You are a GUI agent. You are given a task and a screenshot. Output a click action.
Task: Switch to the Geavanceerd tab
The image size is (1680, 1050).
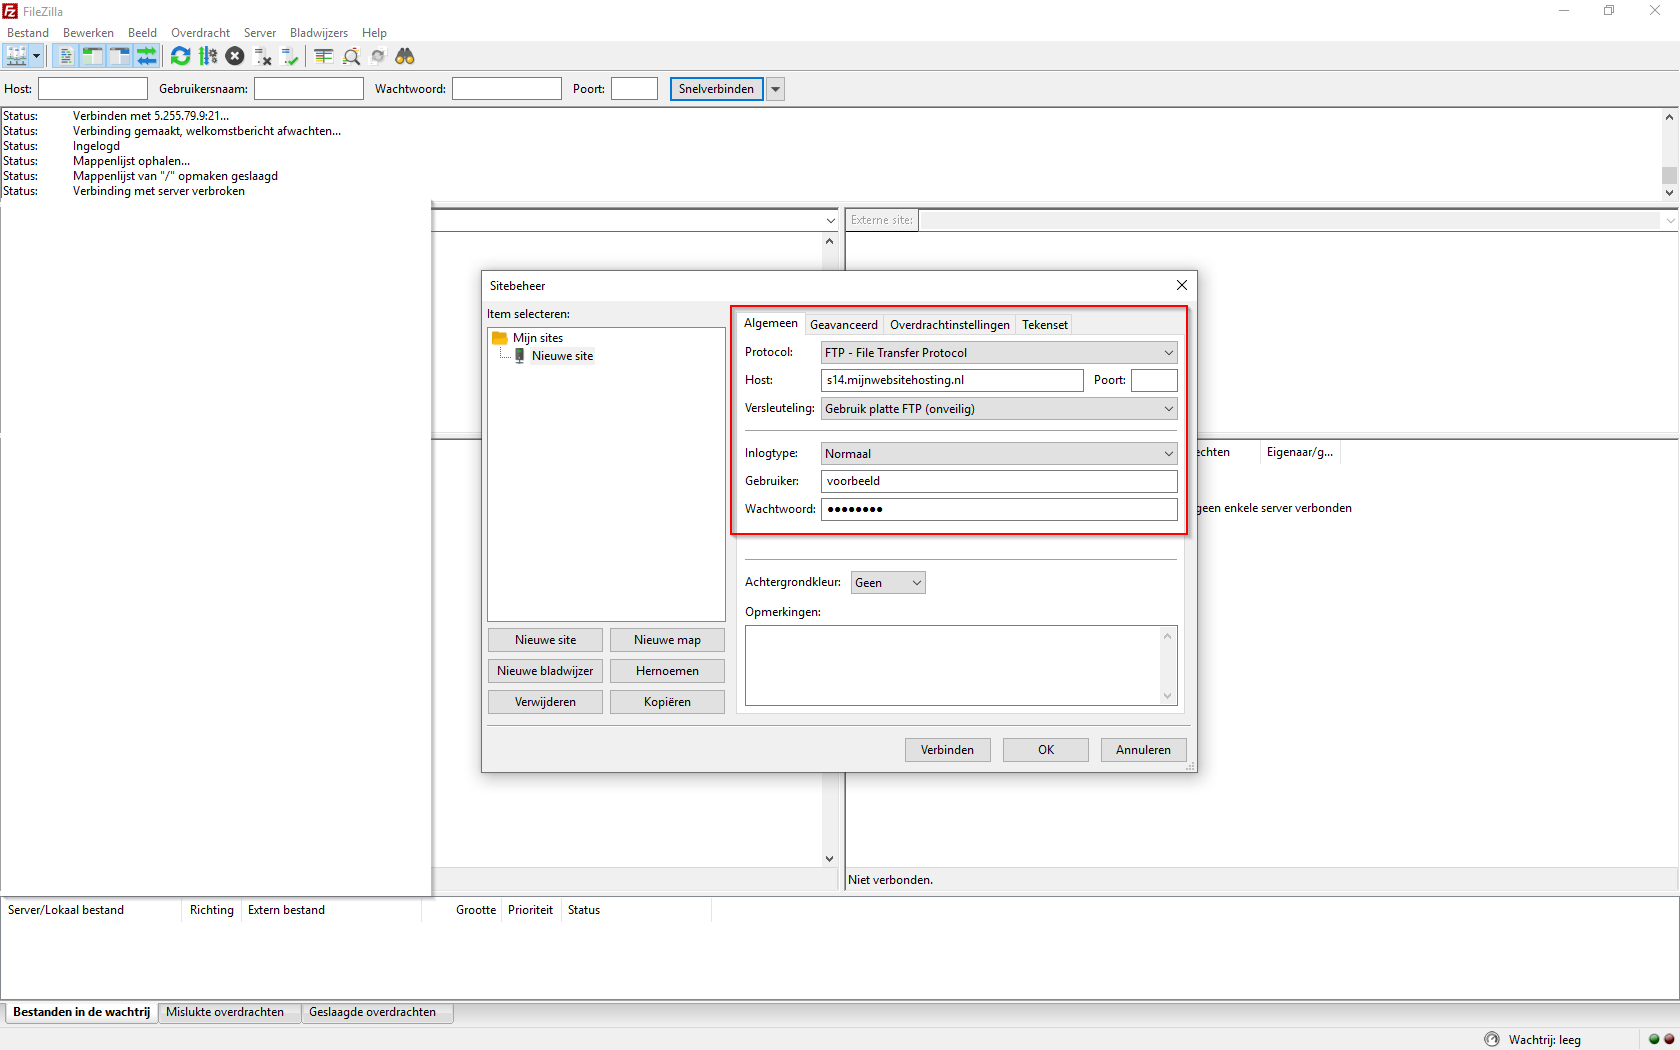tap(844, 325)
